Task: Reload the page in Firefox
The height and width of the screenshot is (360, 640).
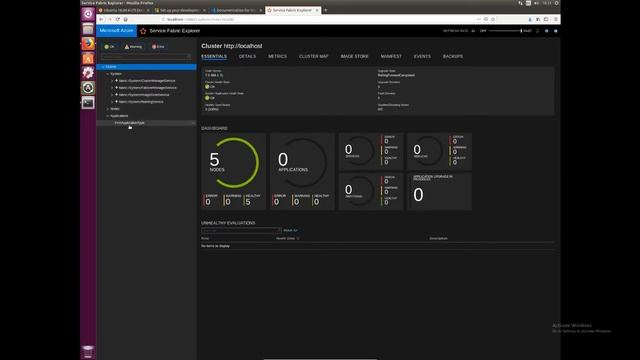Action: (118, 19)
